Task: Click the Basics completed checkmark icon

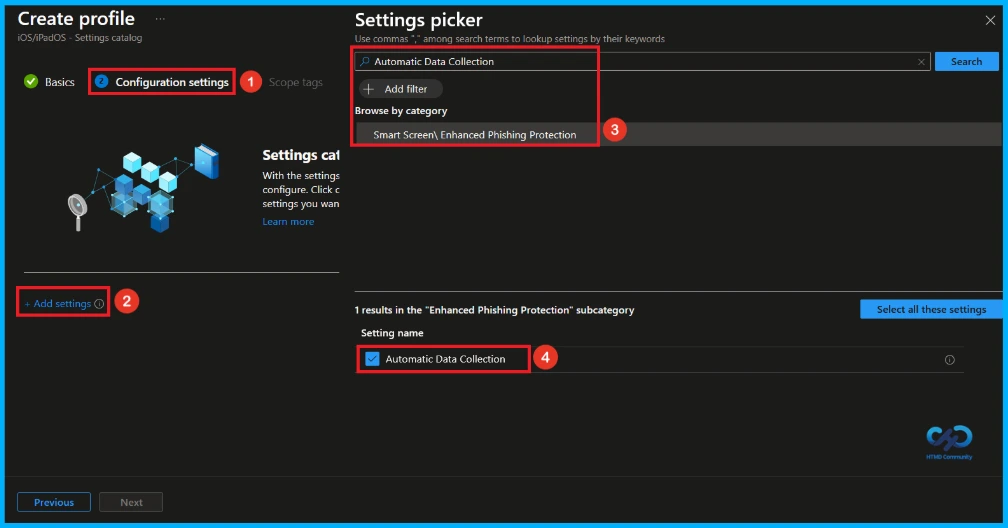Action: (x=31, y=82)
